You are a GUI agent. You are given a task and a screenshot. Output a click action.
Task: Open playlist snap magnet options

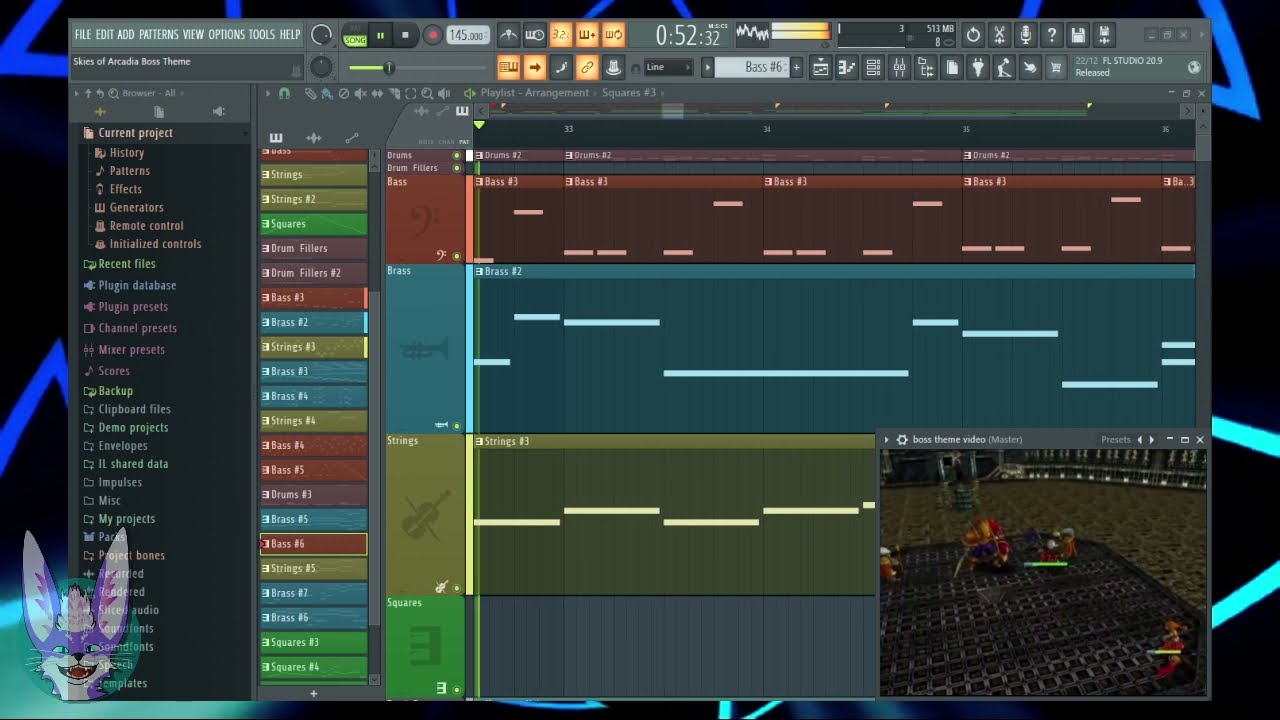coord(284,93)
